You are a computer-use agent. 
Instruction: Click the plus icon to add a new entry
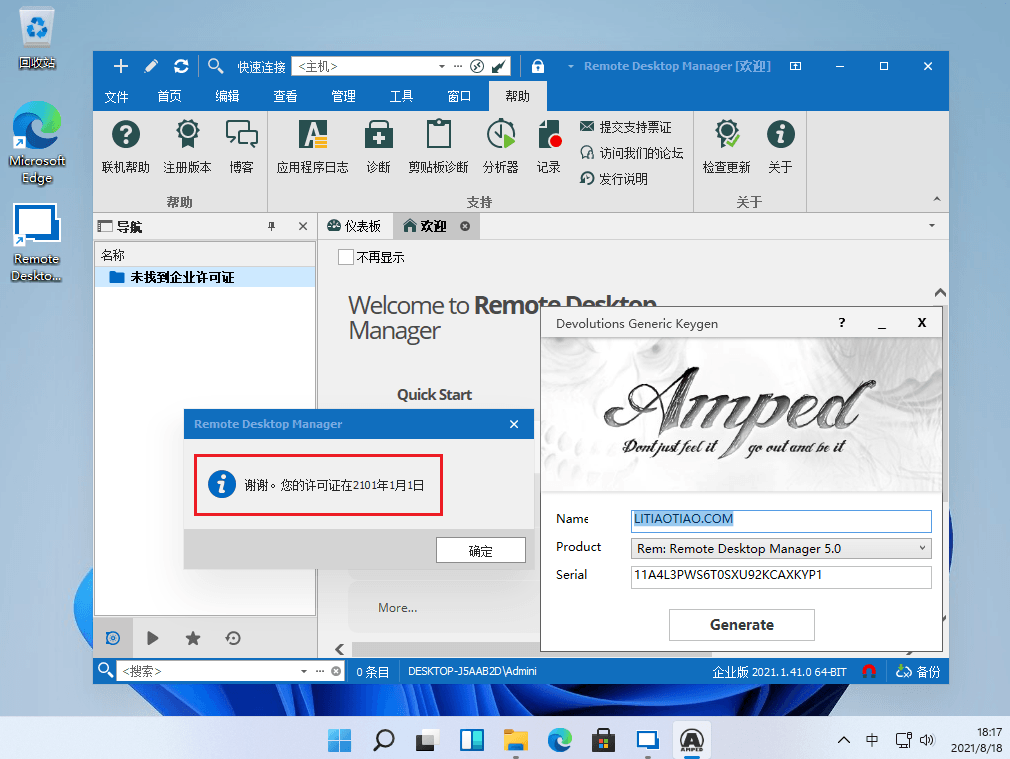(120, 66)
